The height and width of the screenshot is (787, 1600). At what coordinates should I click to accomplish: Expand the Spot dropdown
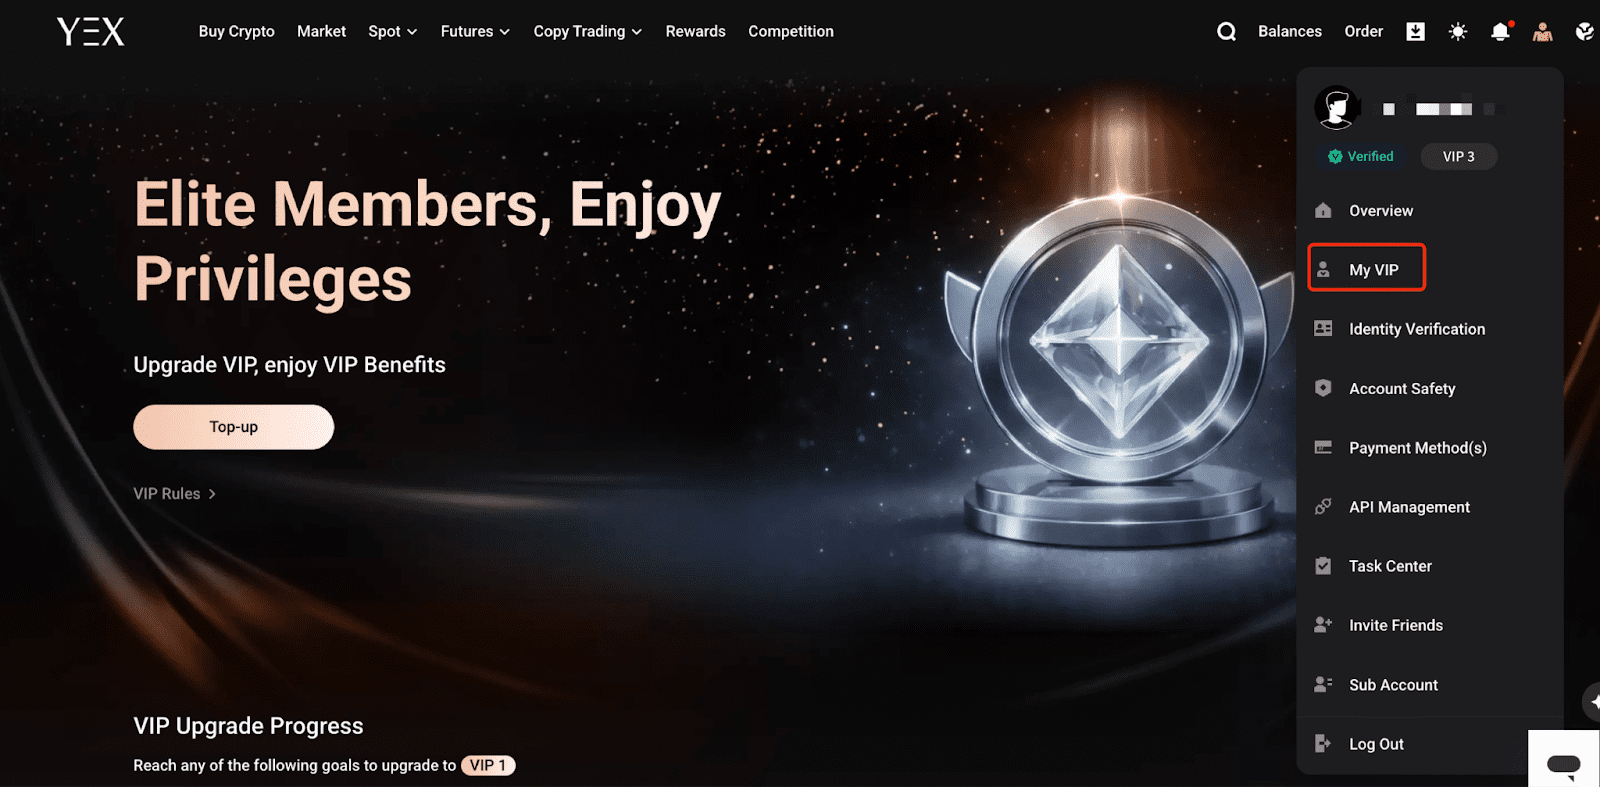[x=392, y=32]
